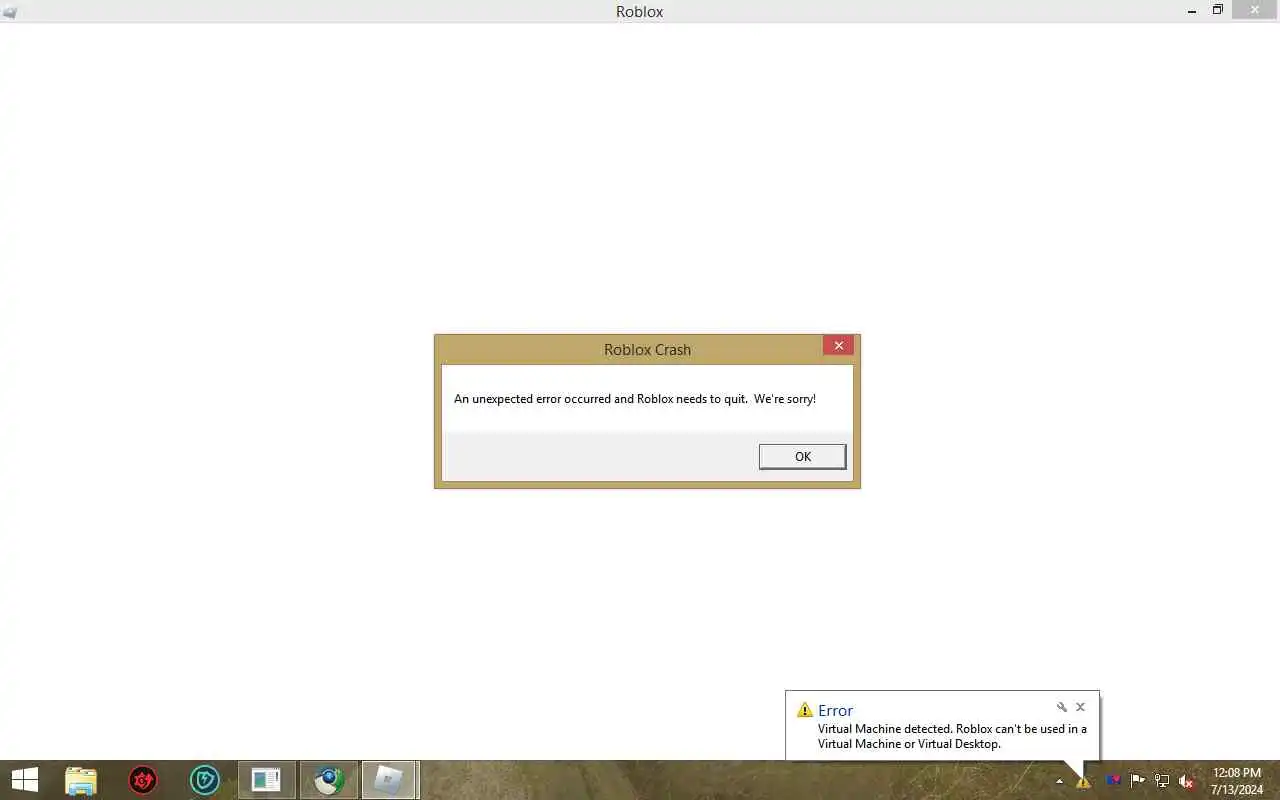Click OK in the Roblox Crash dialog
1280x800 pixels.
[802, 456]
